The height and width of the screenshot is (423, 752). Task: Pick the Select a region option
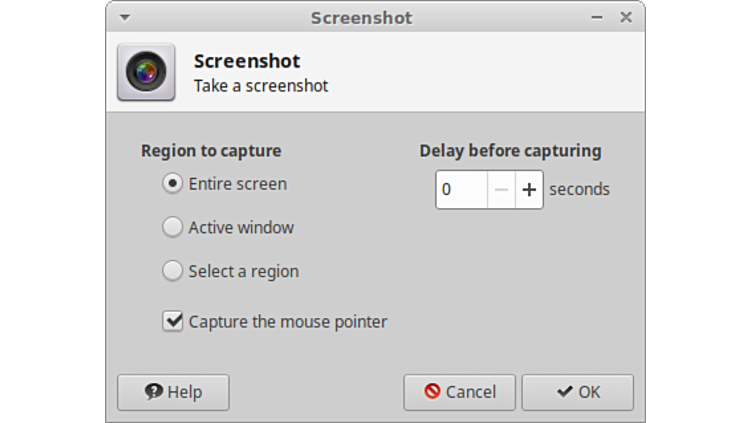[173, 271]
